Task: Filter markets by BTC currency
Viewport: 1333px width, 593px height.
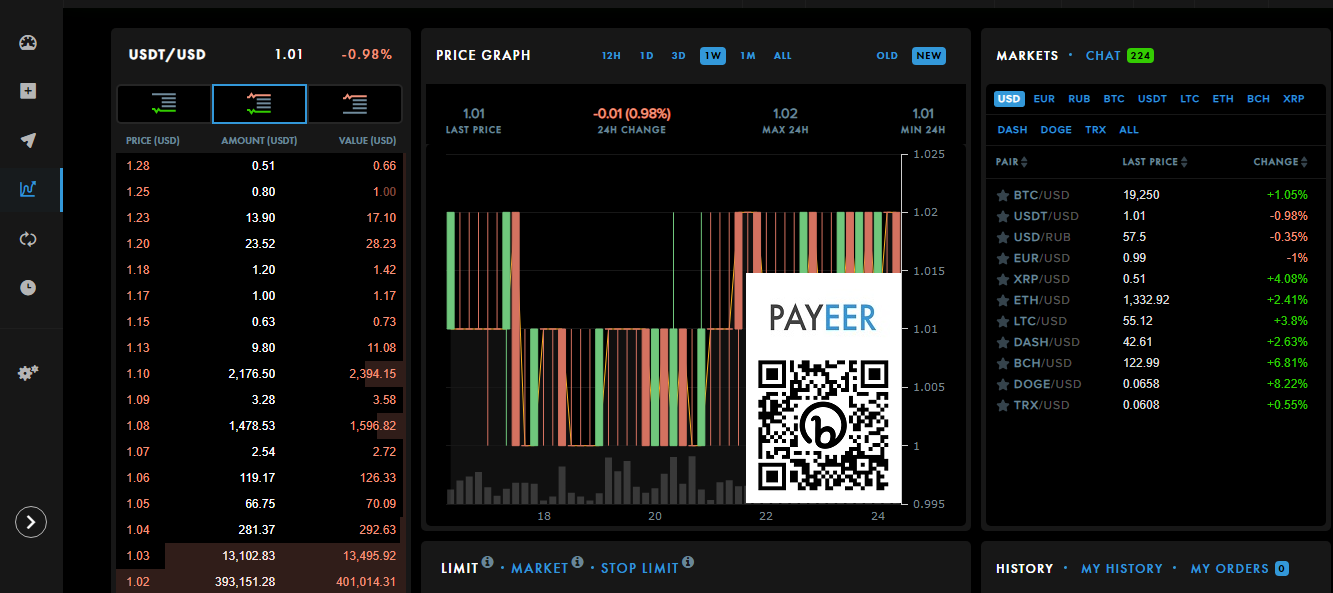Action: click(x=1114, y=99)
